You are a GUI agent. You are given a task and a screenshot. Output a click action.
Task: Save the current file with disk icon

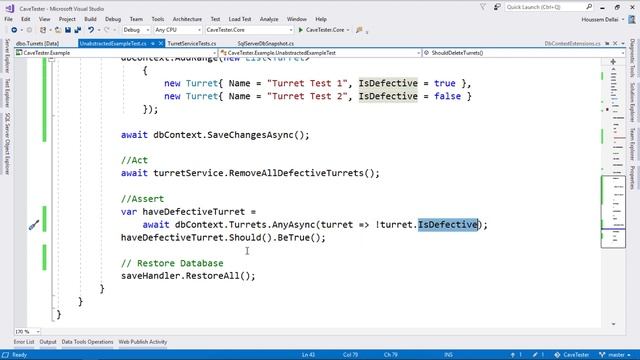[68, 30]
